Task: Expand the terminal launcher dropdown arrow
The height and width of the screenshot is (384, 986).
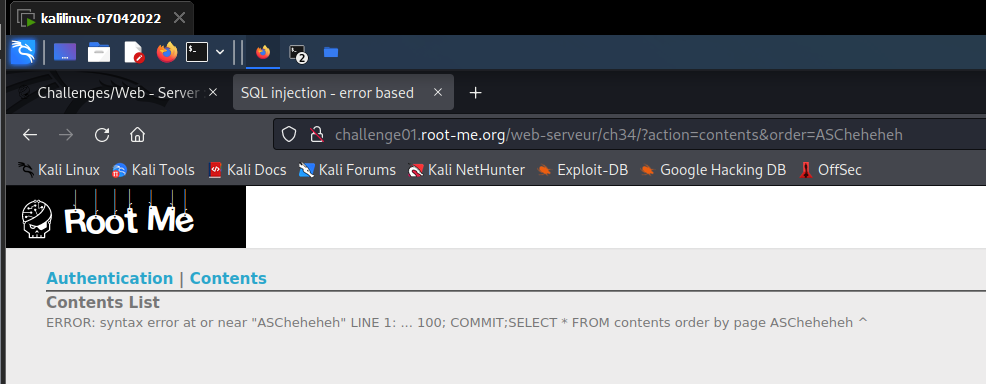Action: click(220, 52)
